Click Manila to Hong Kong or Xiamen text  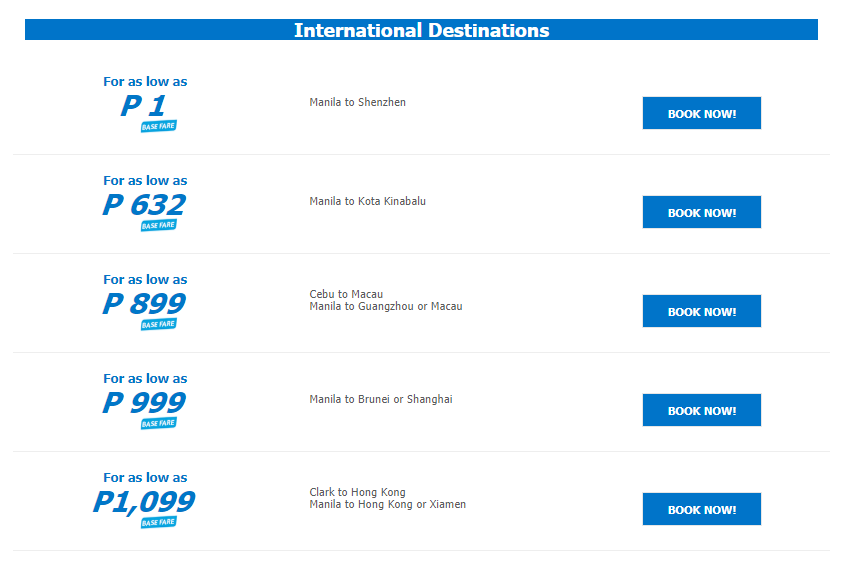tap(387, 504)
